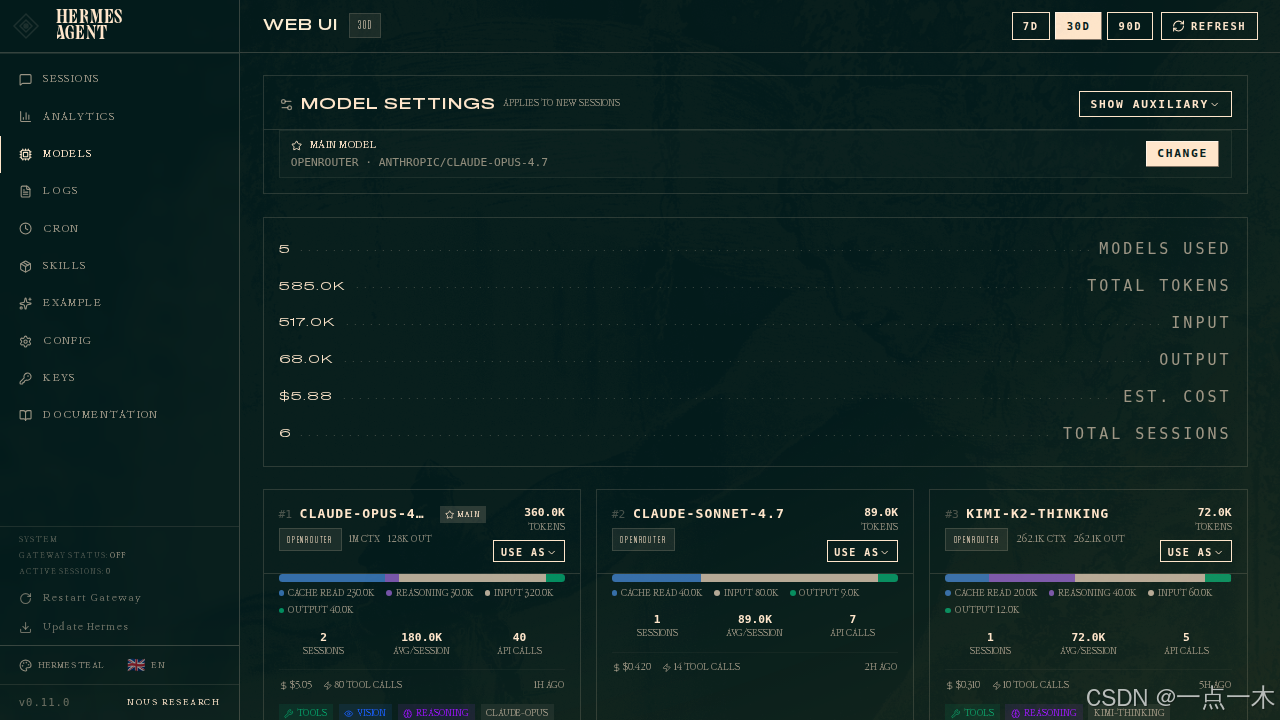Viewport: 1280px width, 720px height.
Task: Open the Cron clock icon
Action: coord(26,229)
